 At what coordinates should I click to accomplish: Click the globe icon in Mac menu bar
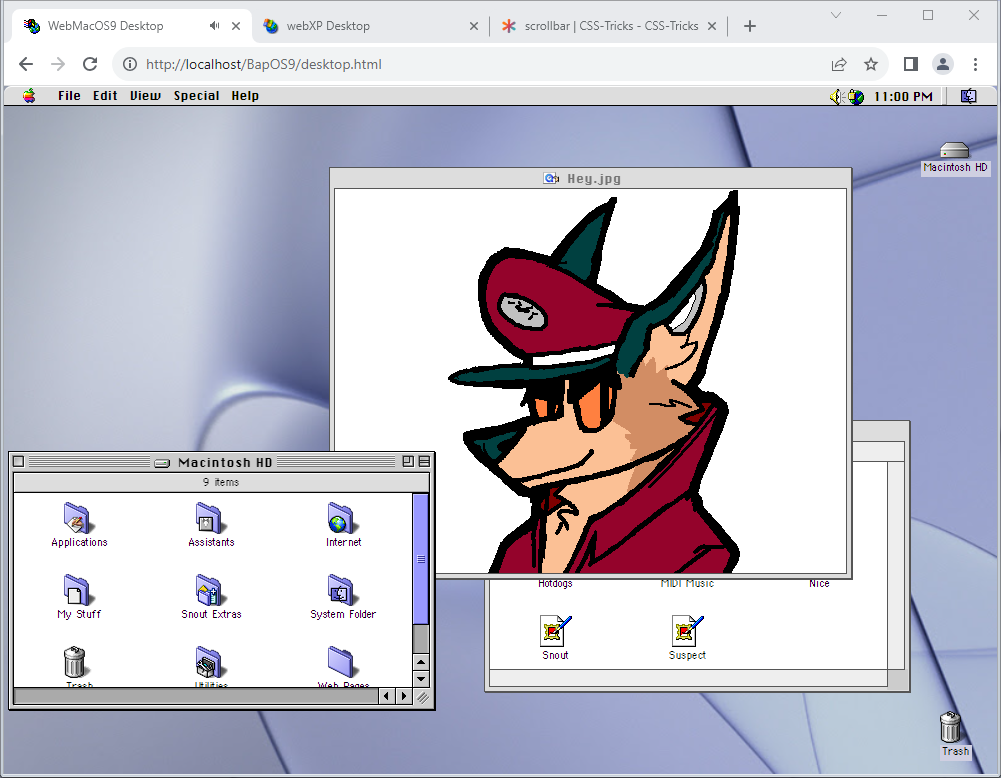[x=856, y=96]
